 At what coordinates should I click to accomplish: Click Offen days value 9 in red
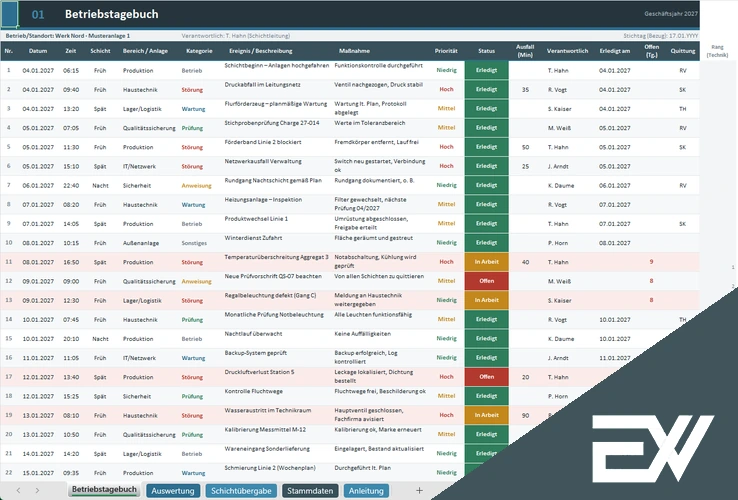651,262
